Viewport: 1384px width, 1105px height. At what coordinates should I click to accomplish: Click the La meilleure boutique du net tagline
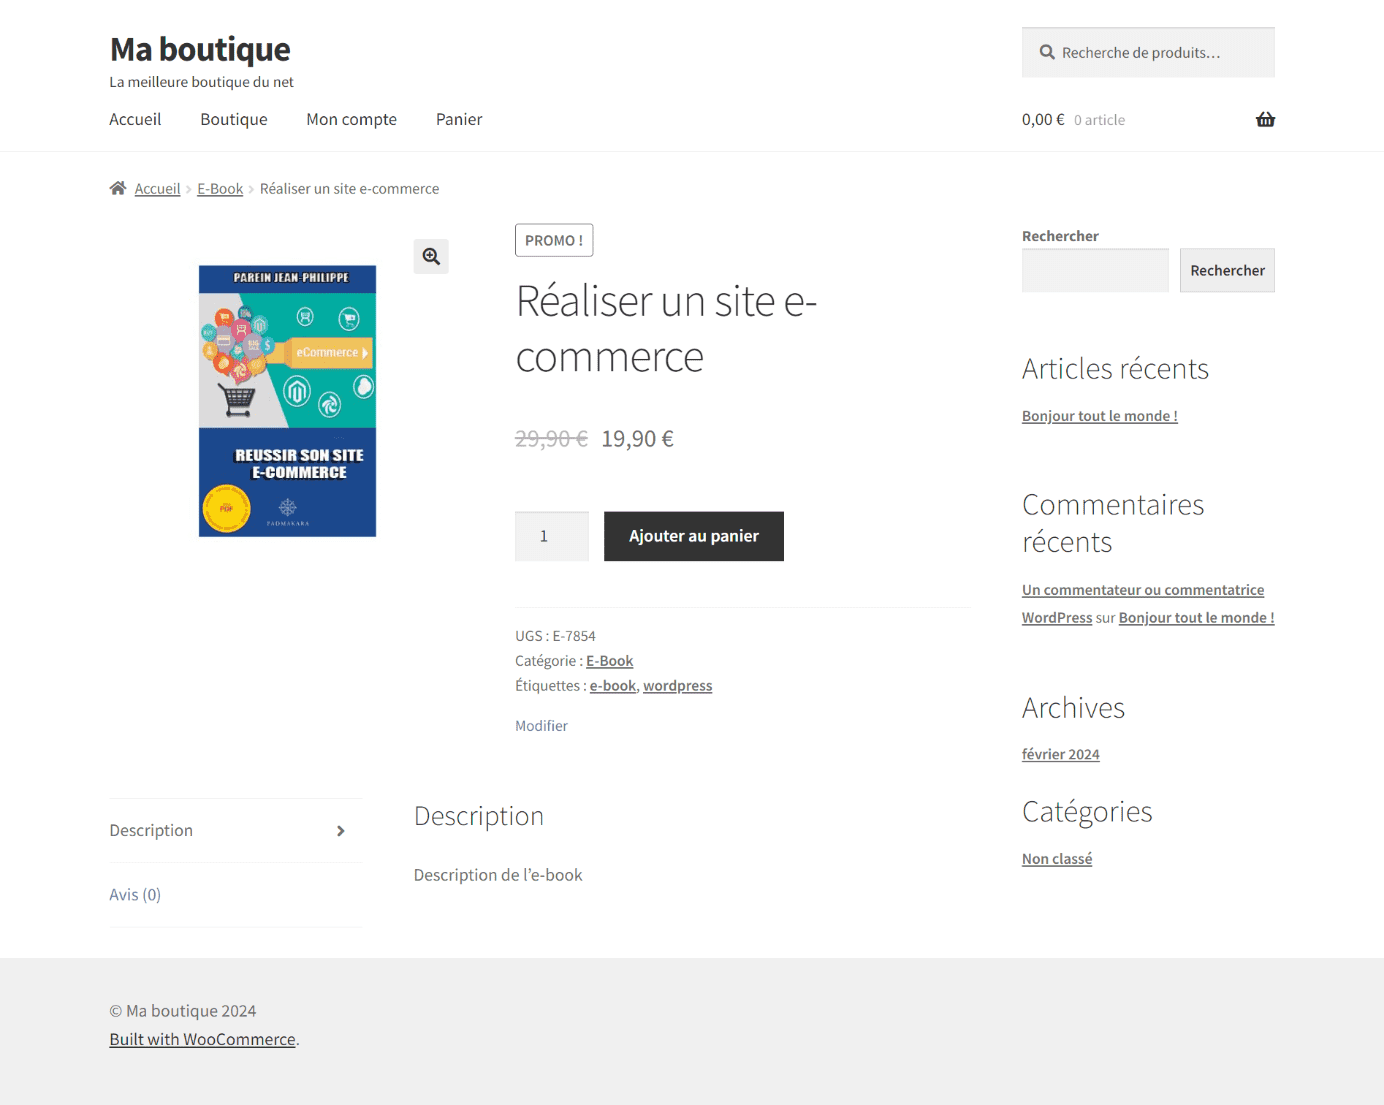coord(201,82)
